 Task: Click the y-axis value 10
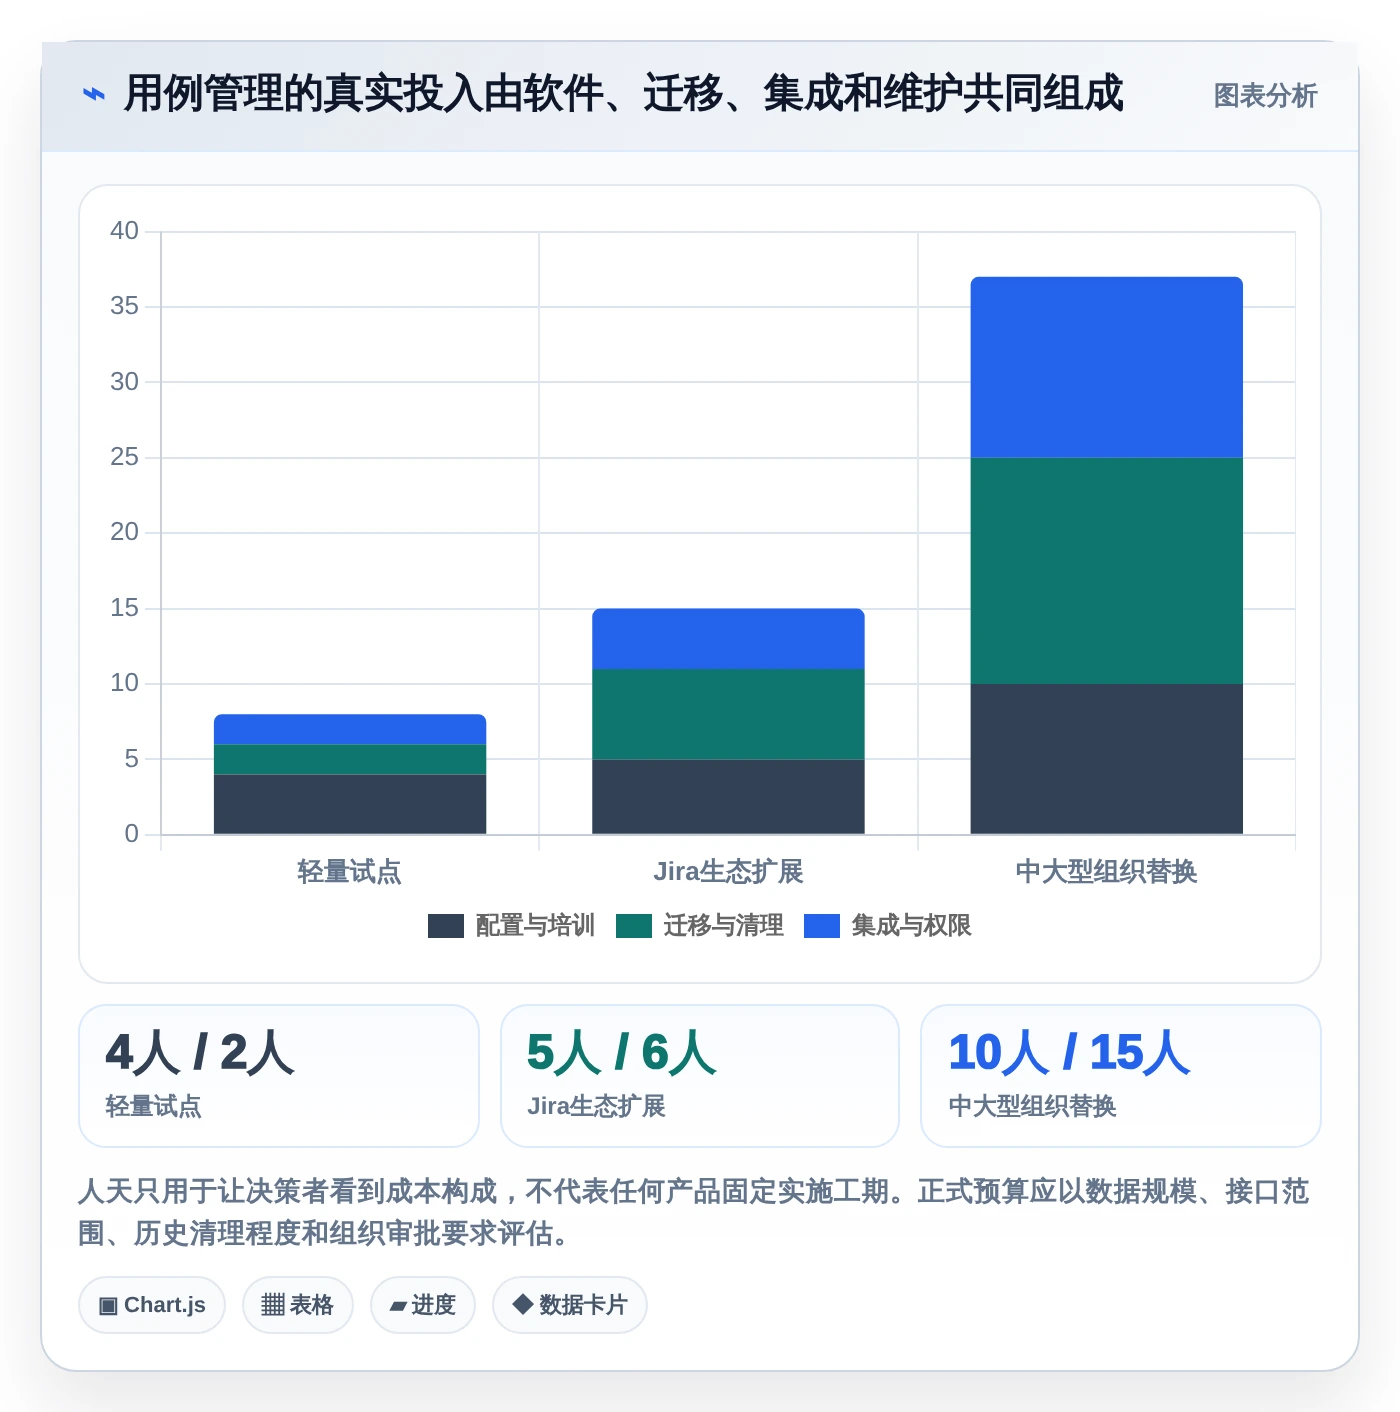(124, 683)
